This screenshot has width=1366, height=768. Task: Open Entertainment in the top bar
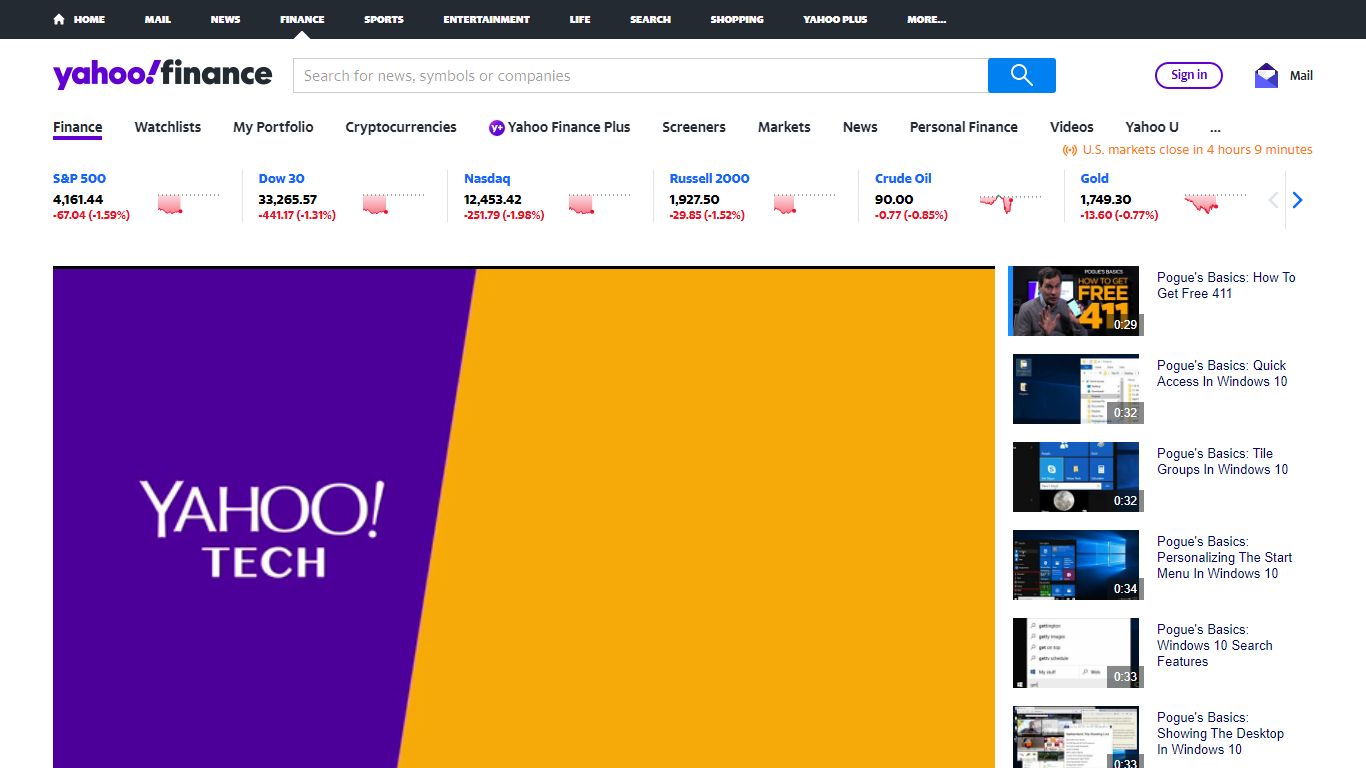click(x=487, y=19)
